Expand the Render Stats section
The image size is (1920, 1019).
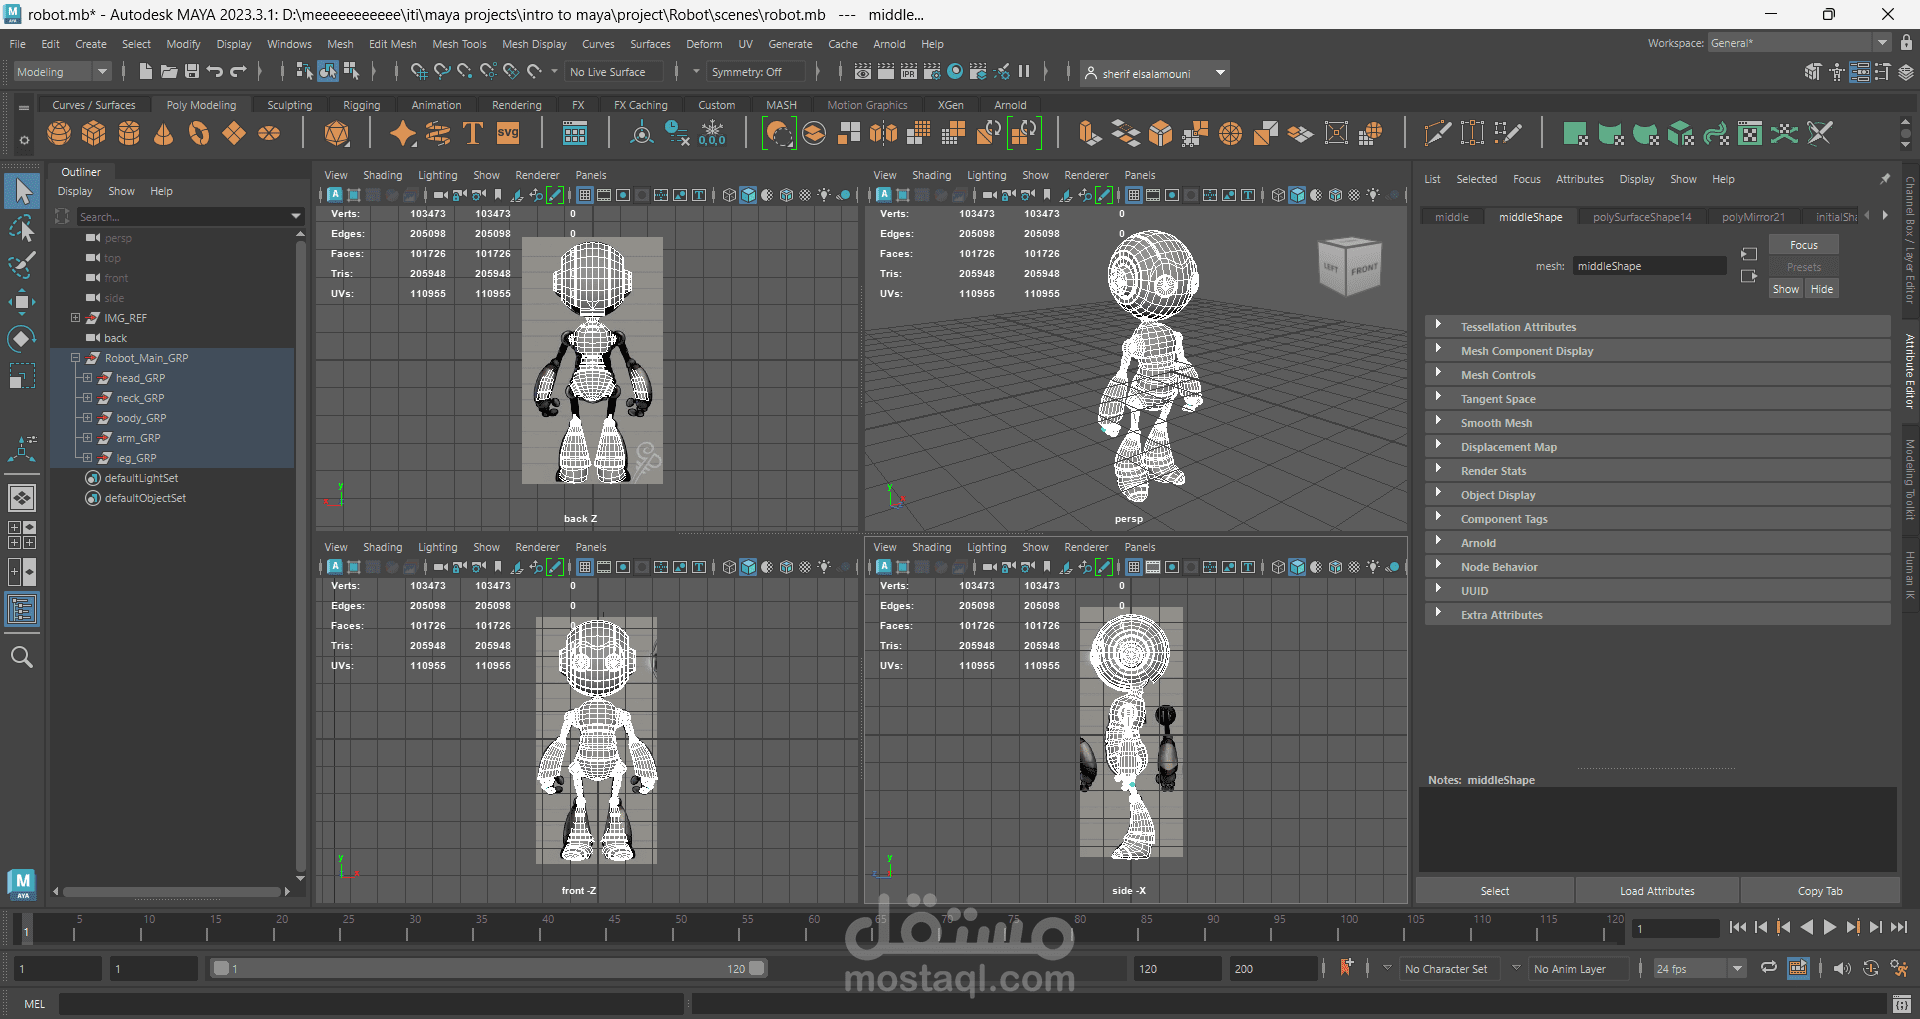click(x=1657, y=471)
